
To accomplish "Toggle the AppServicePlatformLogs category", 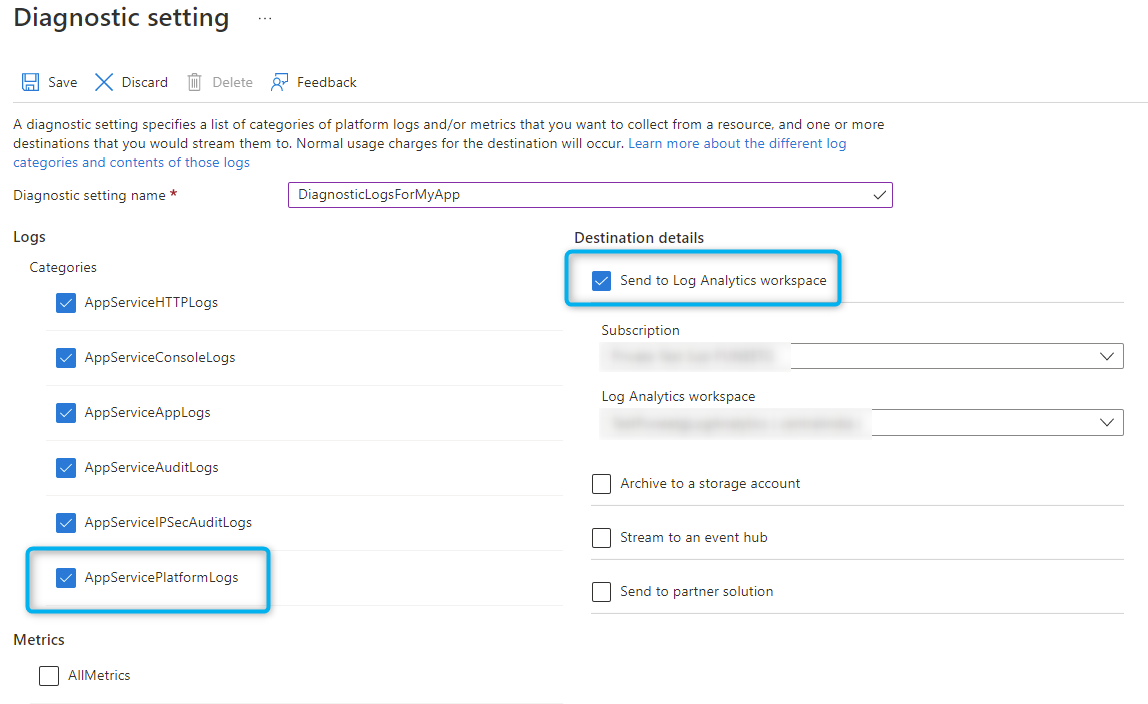I will click(x=65, y=577).
